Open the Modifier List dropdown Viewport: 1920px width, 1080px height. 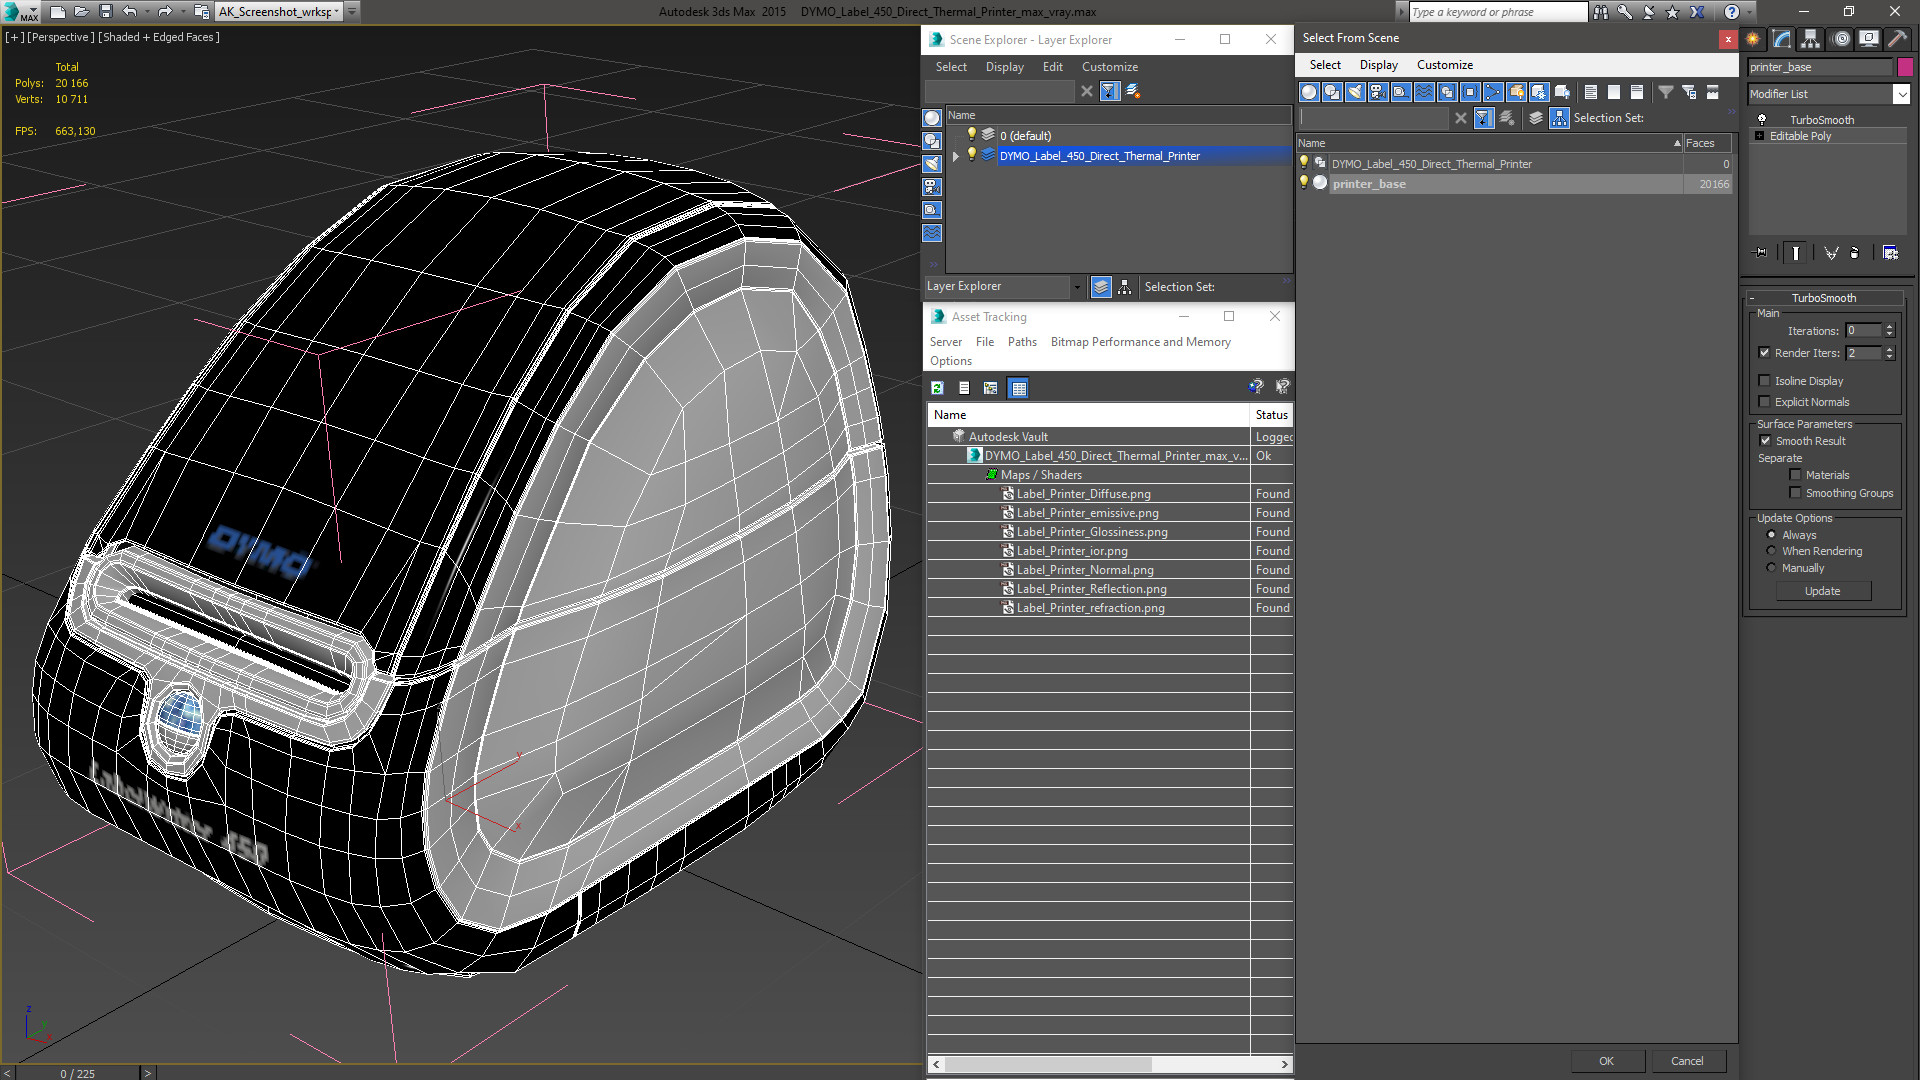pos(1901,94)
